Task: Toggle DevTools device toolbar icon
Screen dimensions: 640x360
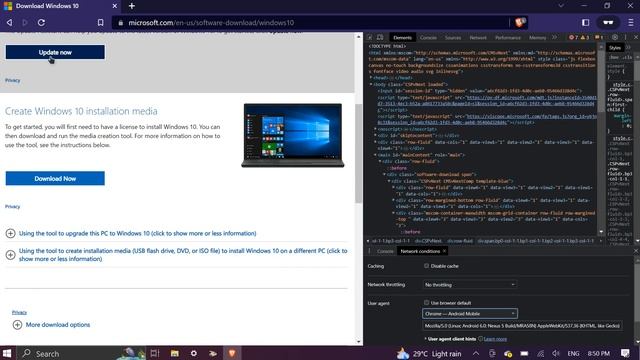Action: [x=380, y=37]
